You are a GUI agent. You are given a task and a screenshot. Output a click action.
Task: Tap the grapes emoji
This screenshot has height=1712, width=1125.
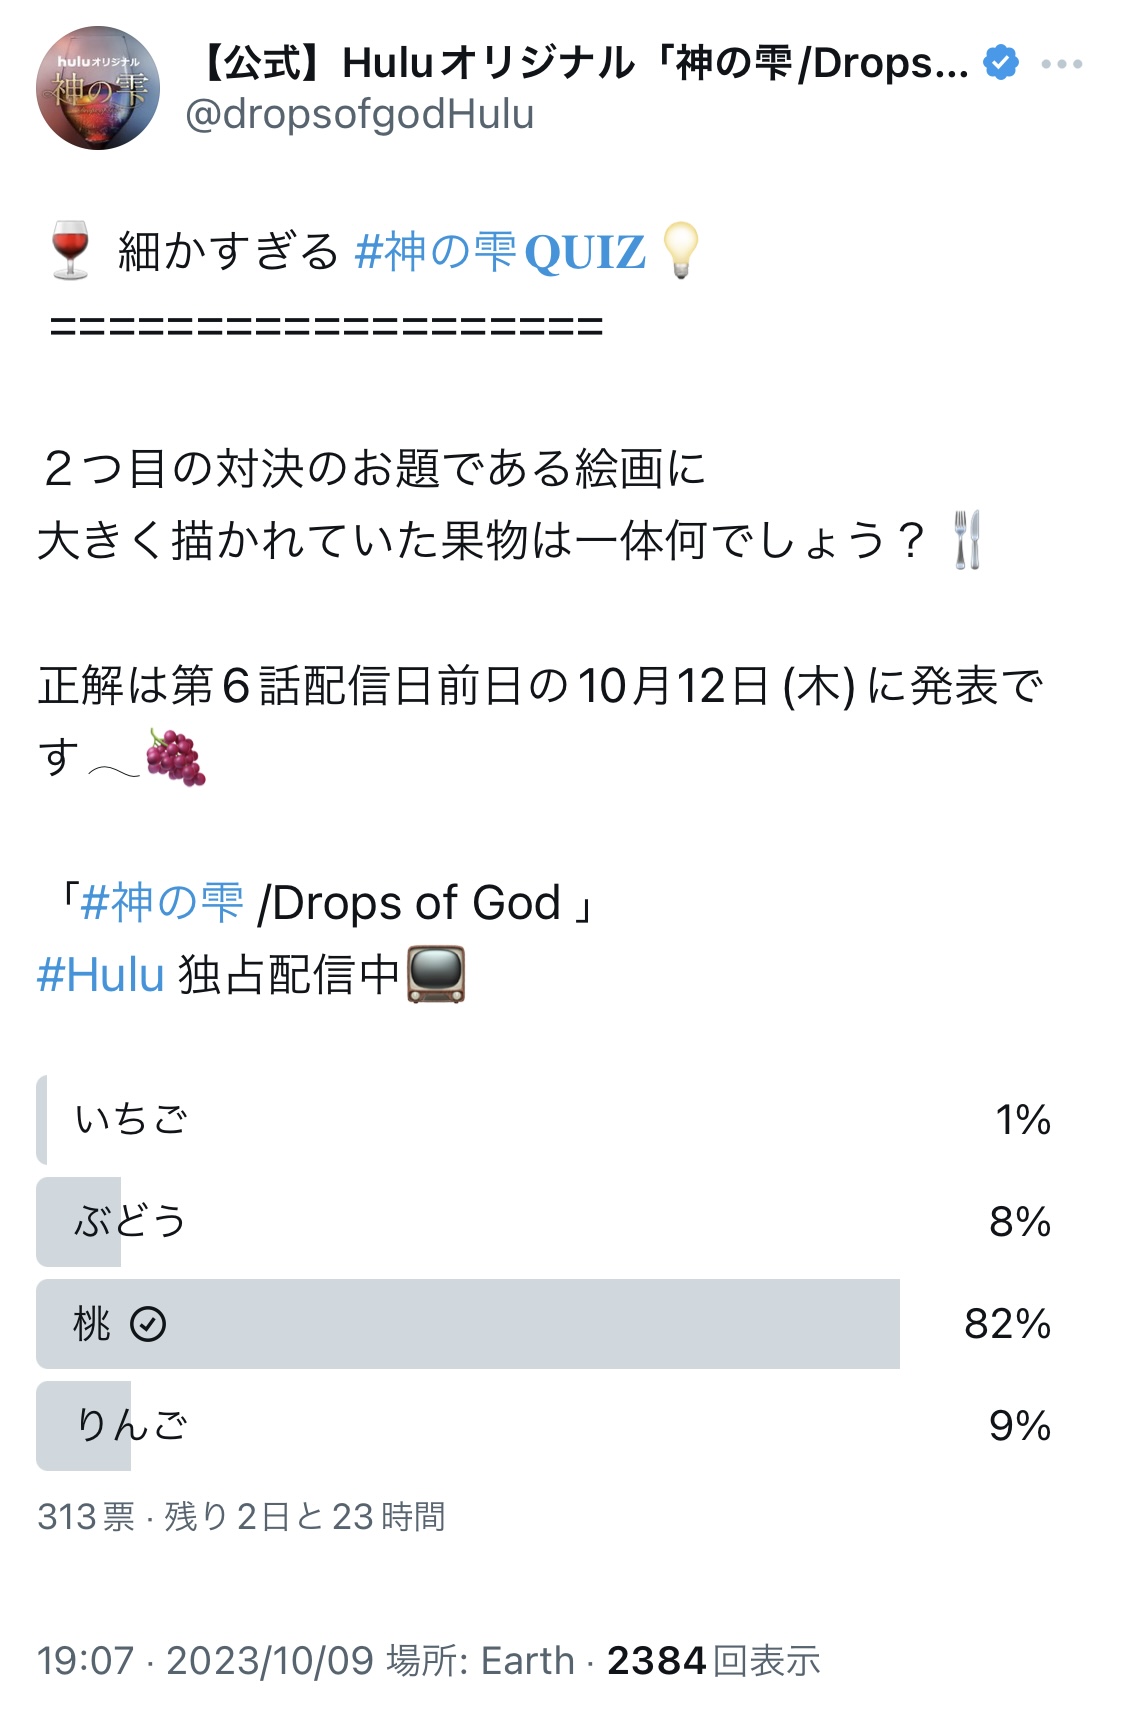click(176, 757)
